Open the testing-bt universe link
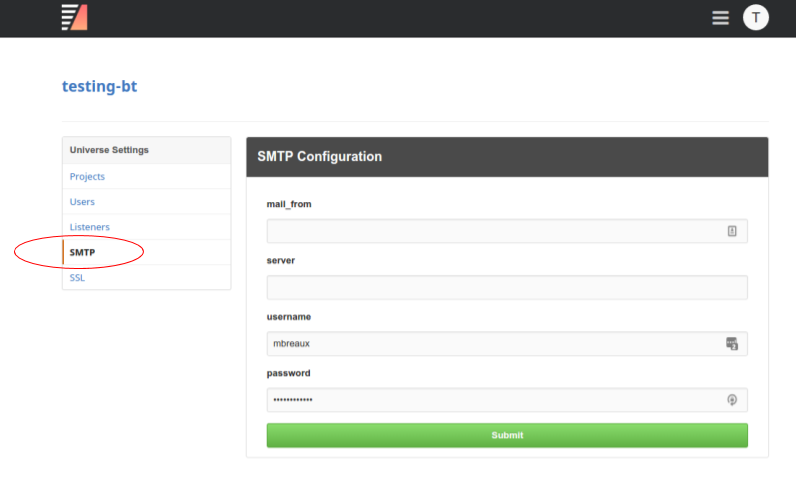The width and height of the screenshot is (796, 504). [99, 86]
